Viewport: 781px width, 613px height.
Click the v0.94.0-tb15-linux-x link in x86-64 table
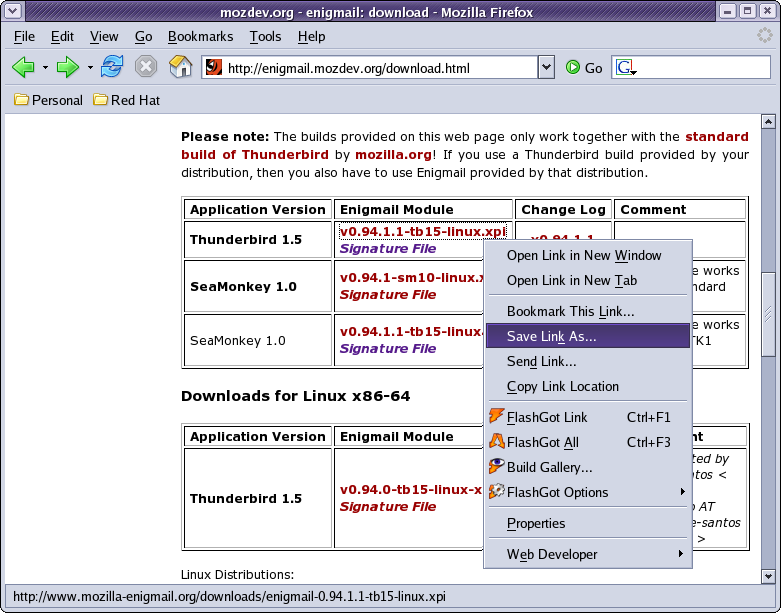411,490
